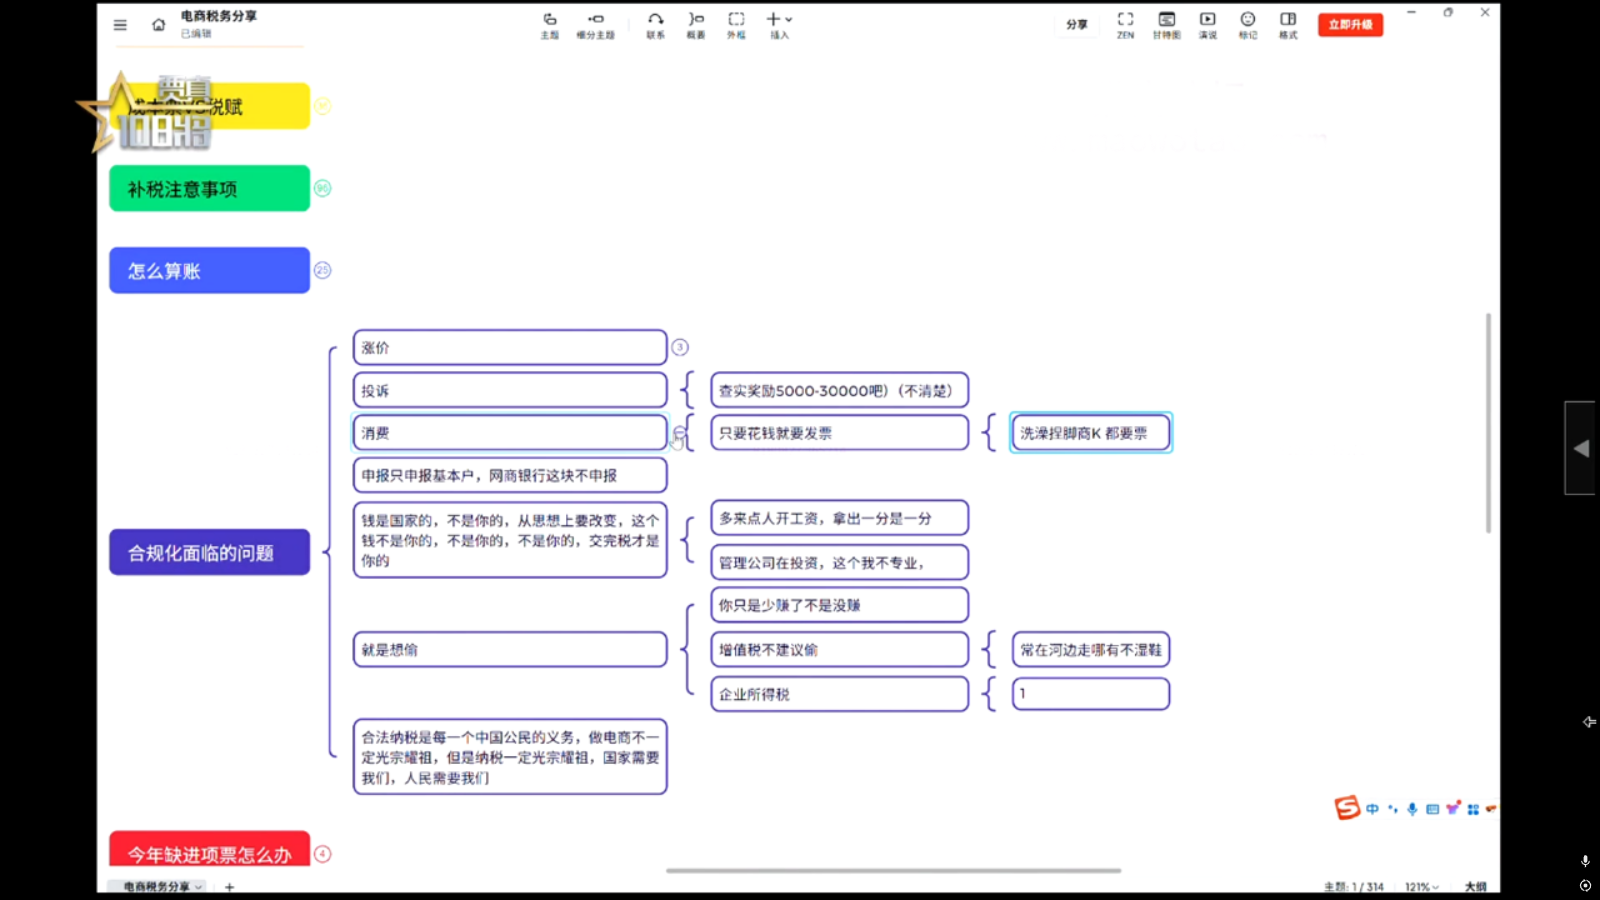This screenshot has height=900, width=1600.
Task: Open the hamburger main menu
Action: click(x=120, y=25)
